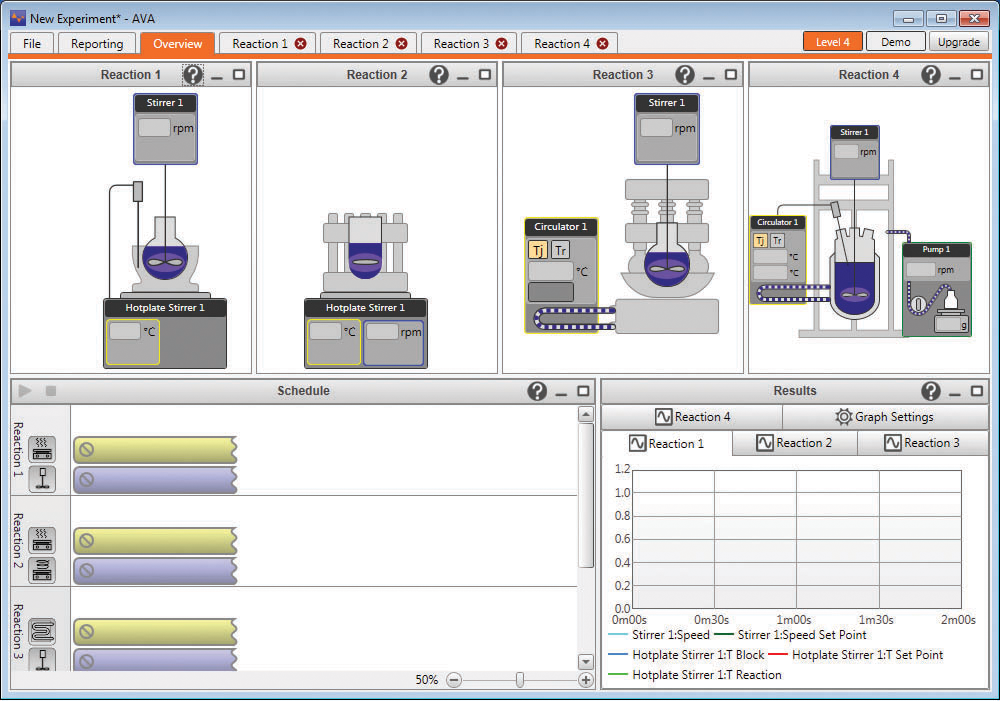Open Graph Settings in Results
Image resolution: width=1001 pixels, height=701 pixels.
coord(884,417)
